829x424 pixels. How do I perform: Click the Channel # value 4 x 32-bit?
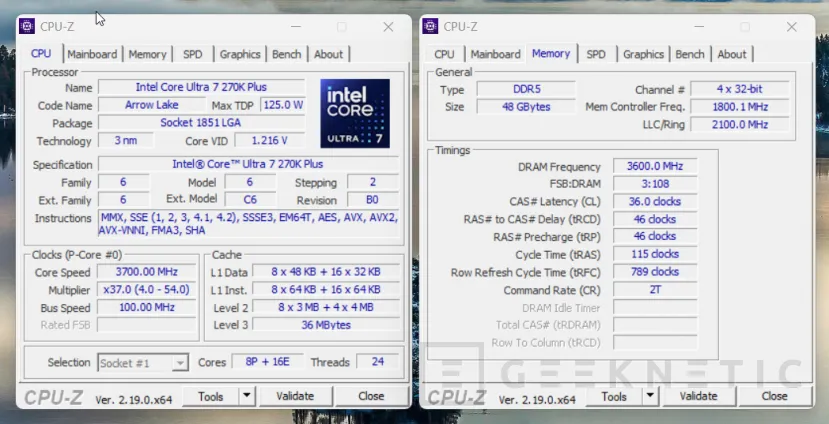point(740,89)
